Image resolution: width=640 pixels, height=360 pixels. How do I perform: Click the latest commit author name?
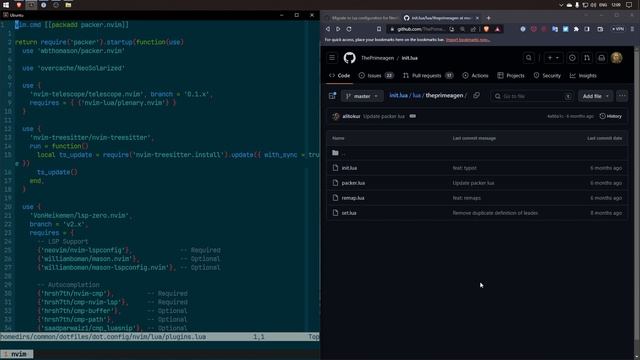coord(351,116)
